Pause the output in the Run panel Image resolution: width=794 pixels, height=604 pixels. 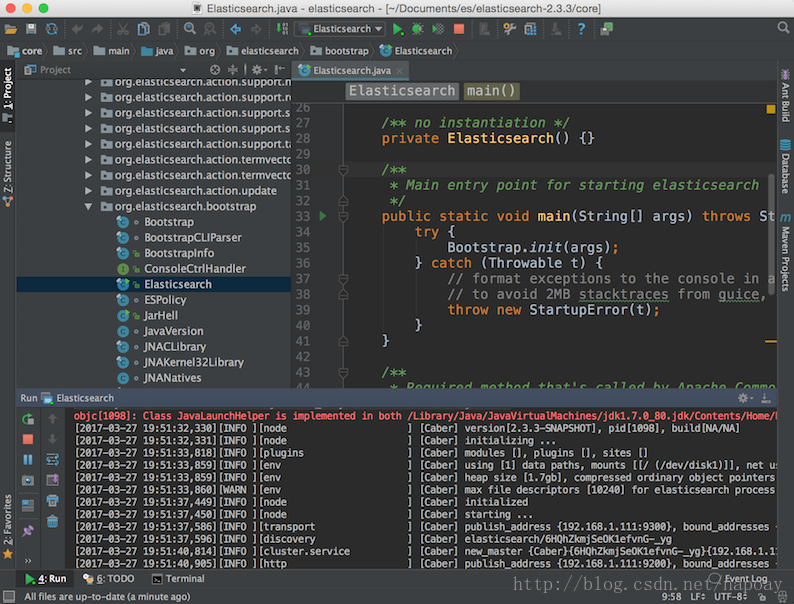pos(28,460)
